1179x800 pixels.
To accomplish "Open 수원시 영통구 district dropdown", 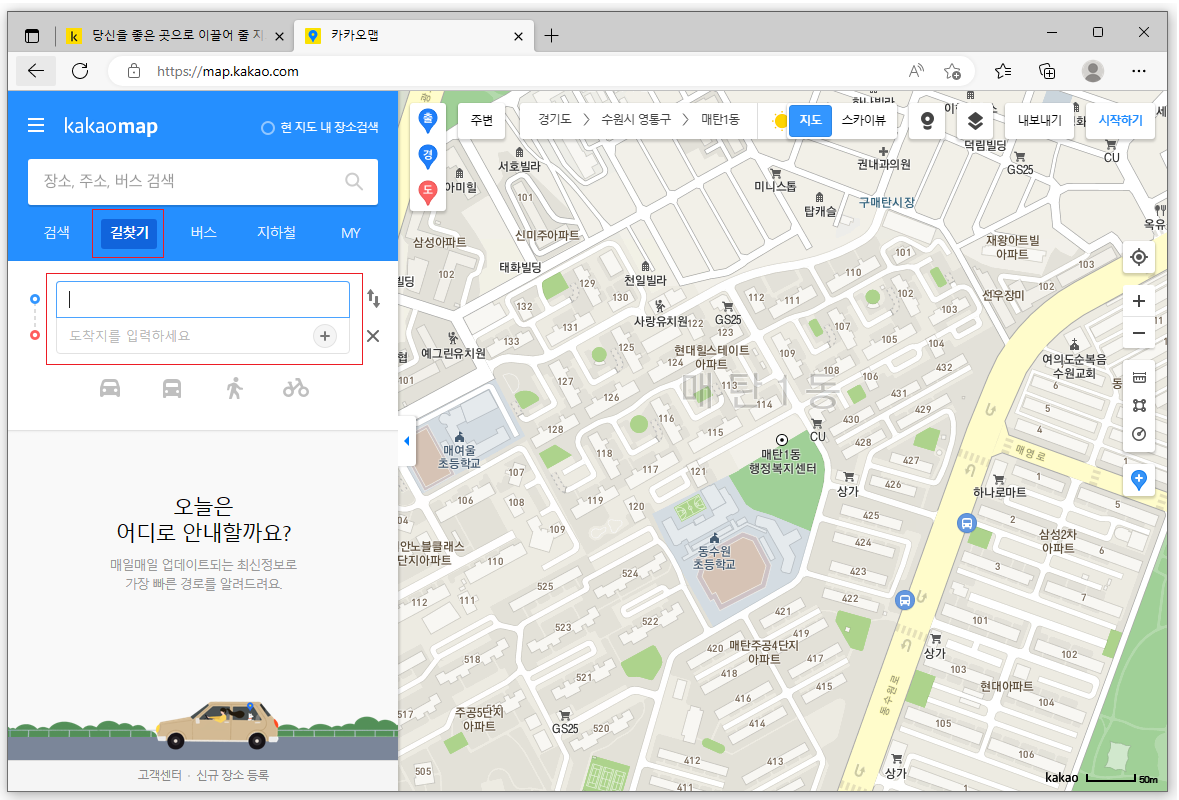I will pos(635,120).
